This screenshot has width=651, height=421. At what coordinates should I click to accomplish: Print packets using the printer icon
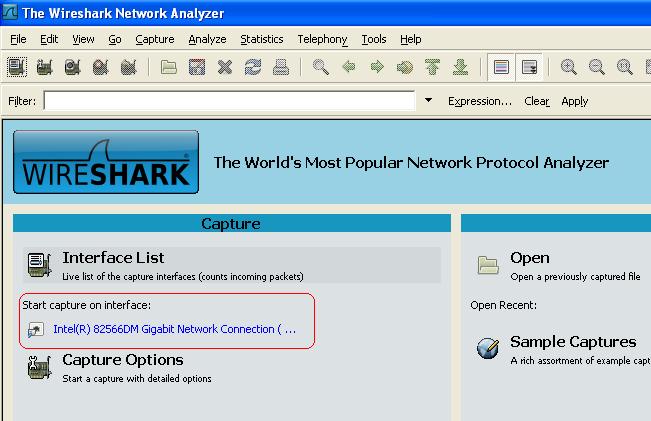pyautogui.click(x=281, y=67)
